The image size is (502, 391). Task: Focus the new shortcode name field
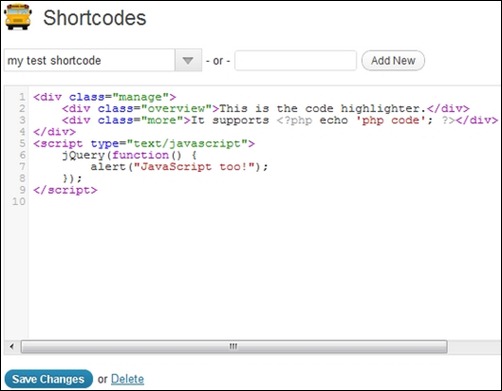(295, 60)
